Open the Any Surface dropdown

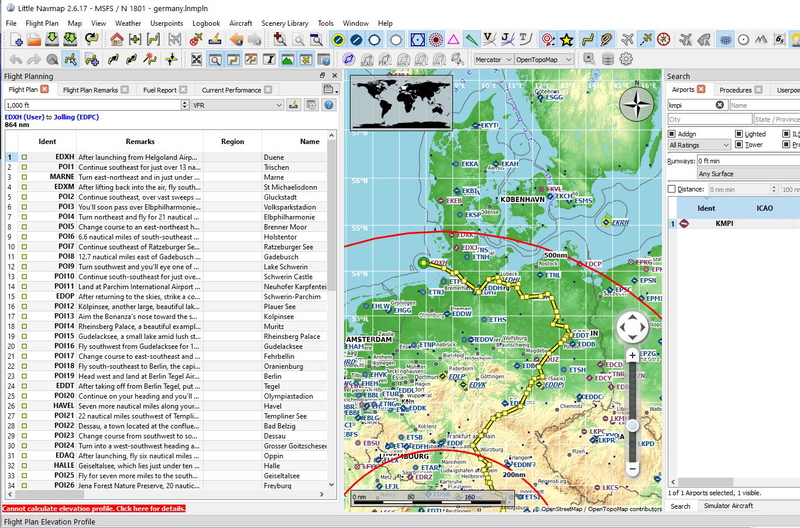pyautogui.click(x=748, y=173)
